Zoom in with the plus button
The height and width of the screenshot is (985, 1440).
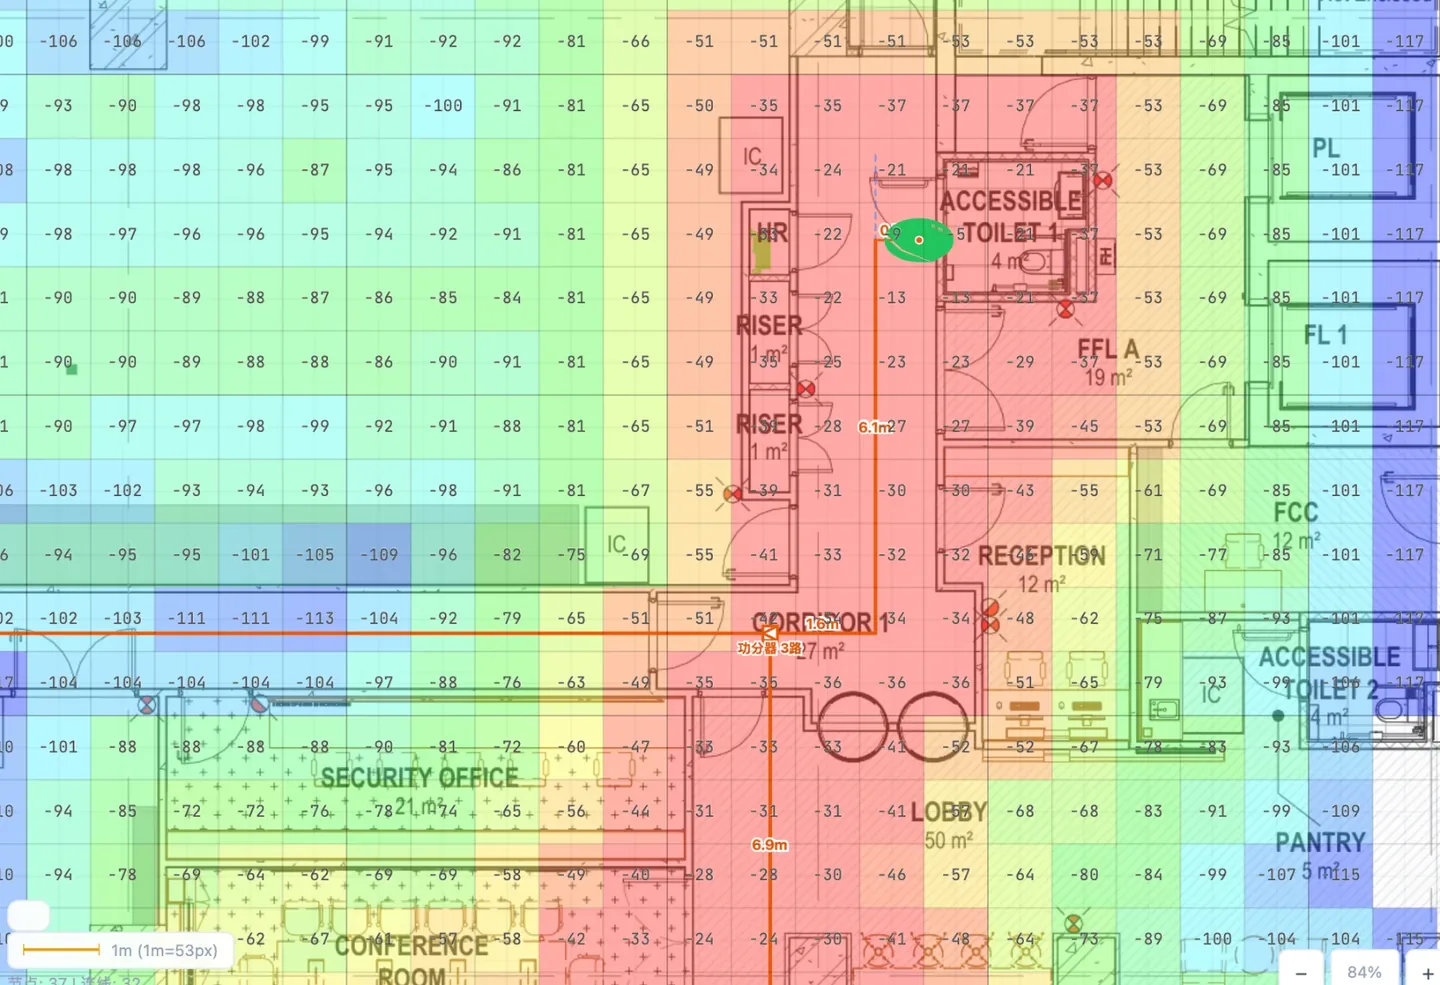tap(1427, 972)
